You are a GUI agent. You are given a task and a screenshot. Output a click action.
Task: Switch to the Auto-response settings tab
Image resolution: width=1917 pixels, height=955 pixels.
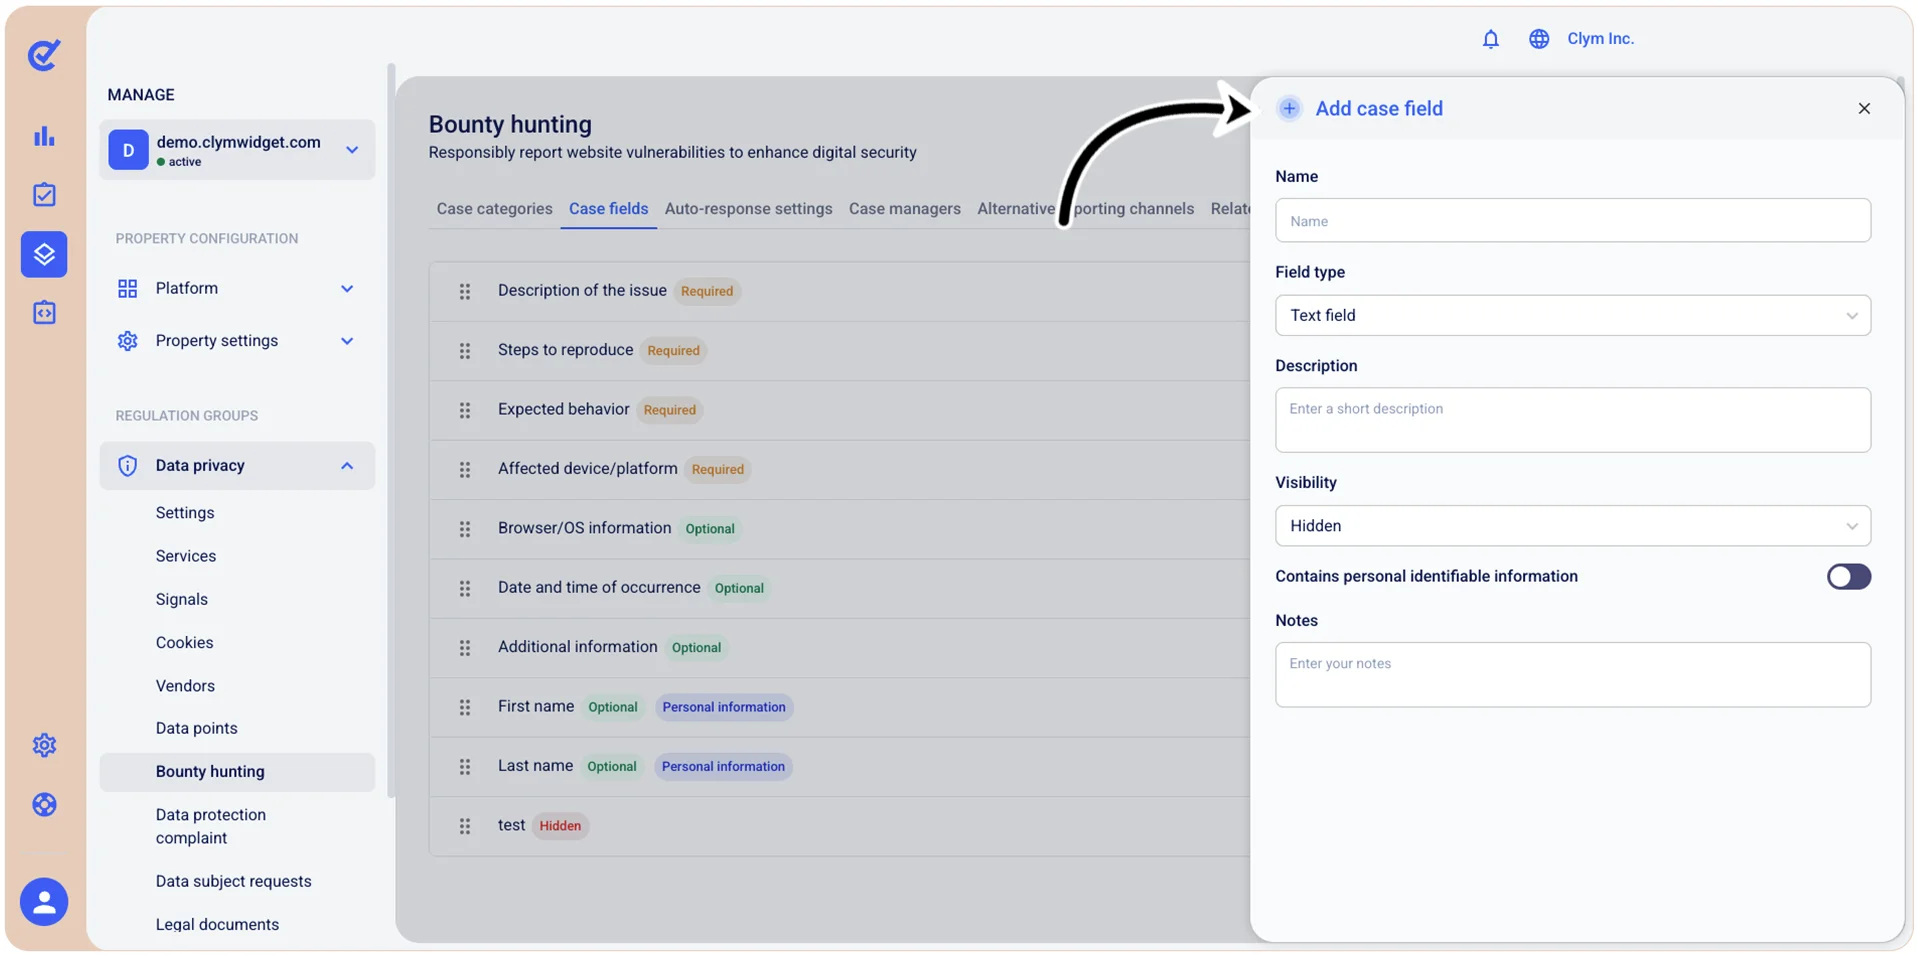(748, 209)
